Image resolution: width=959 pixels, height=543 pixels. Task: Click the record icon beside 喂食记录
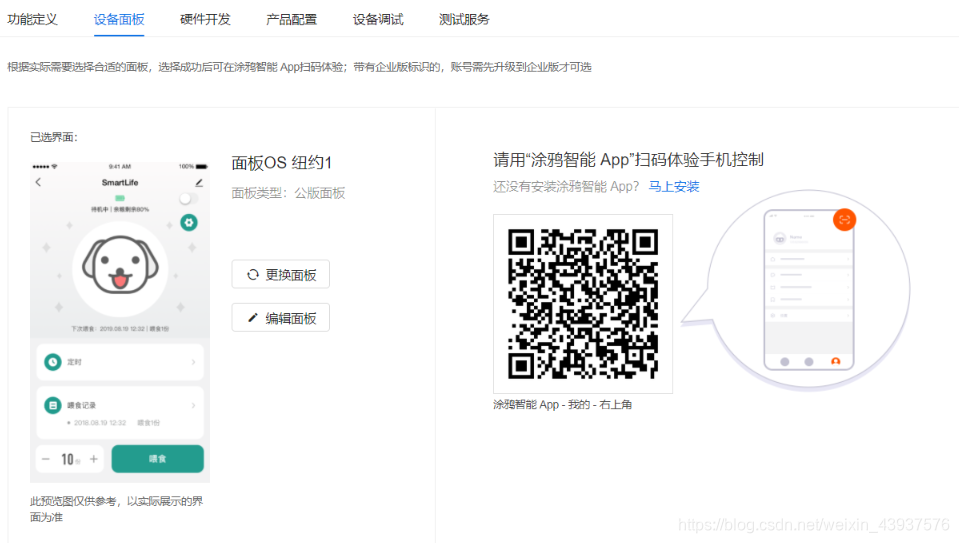coord(53,405)
